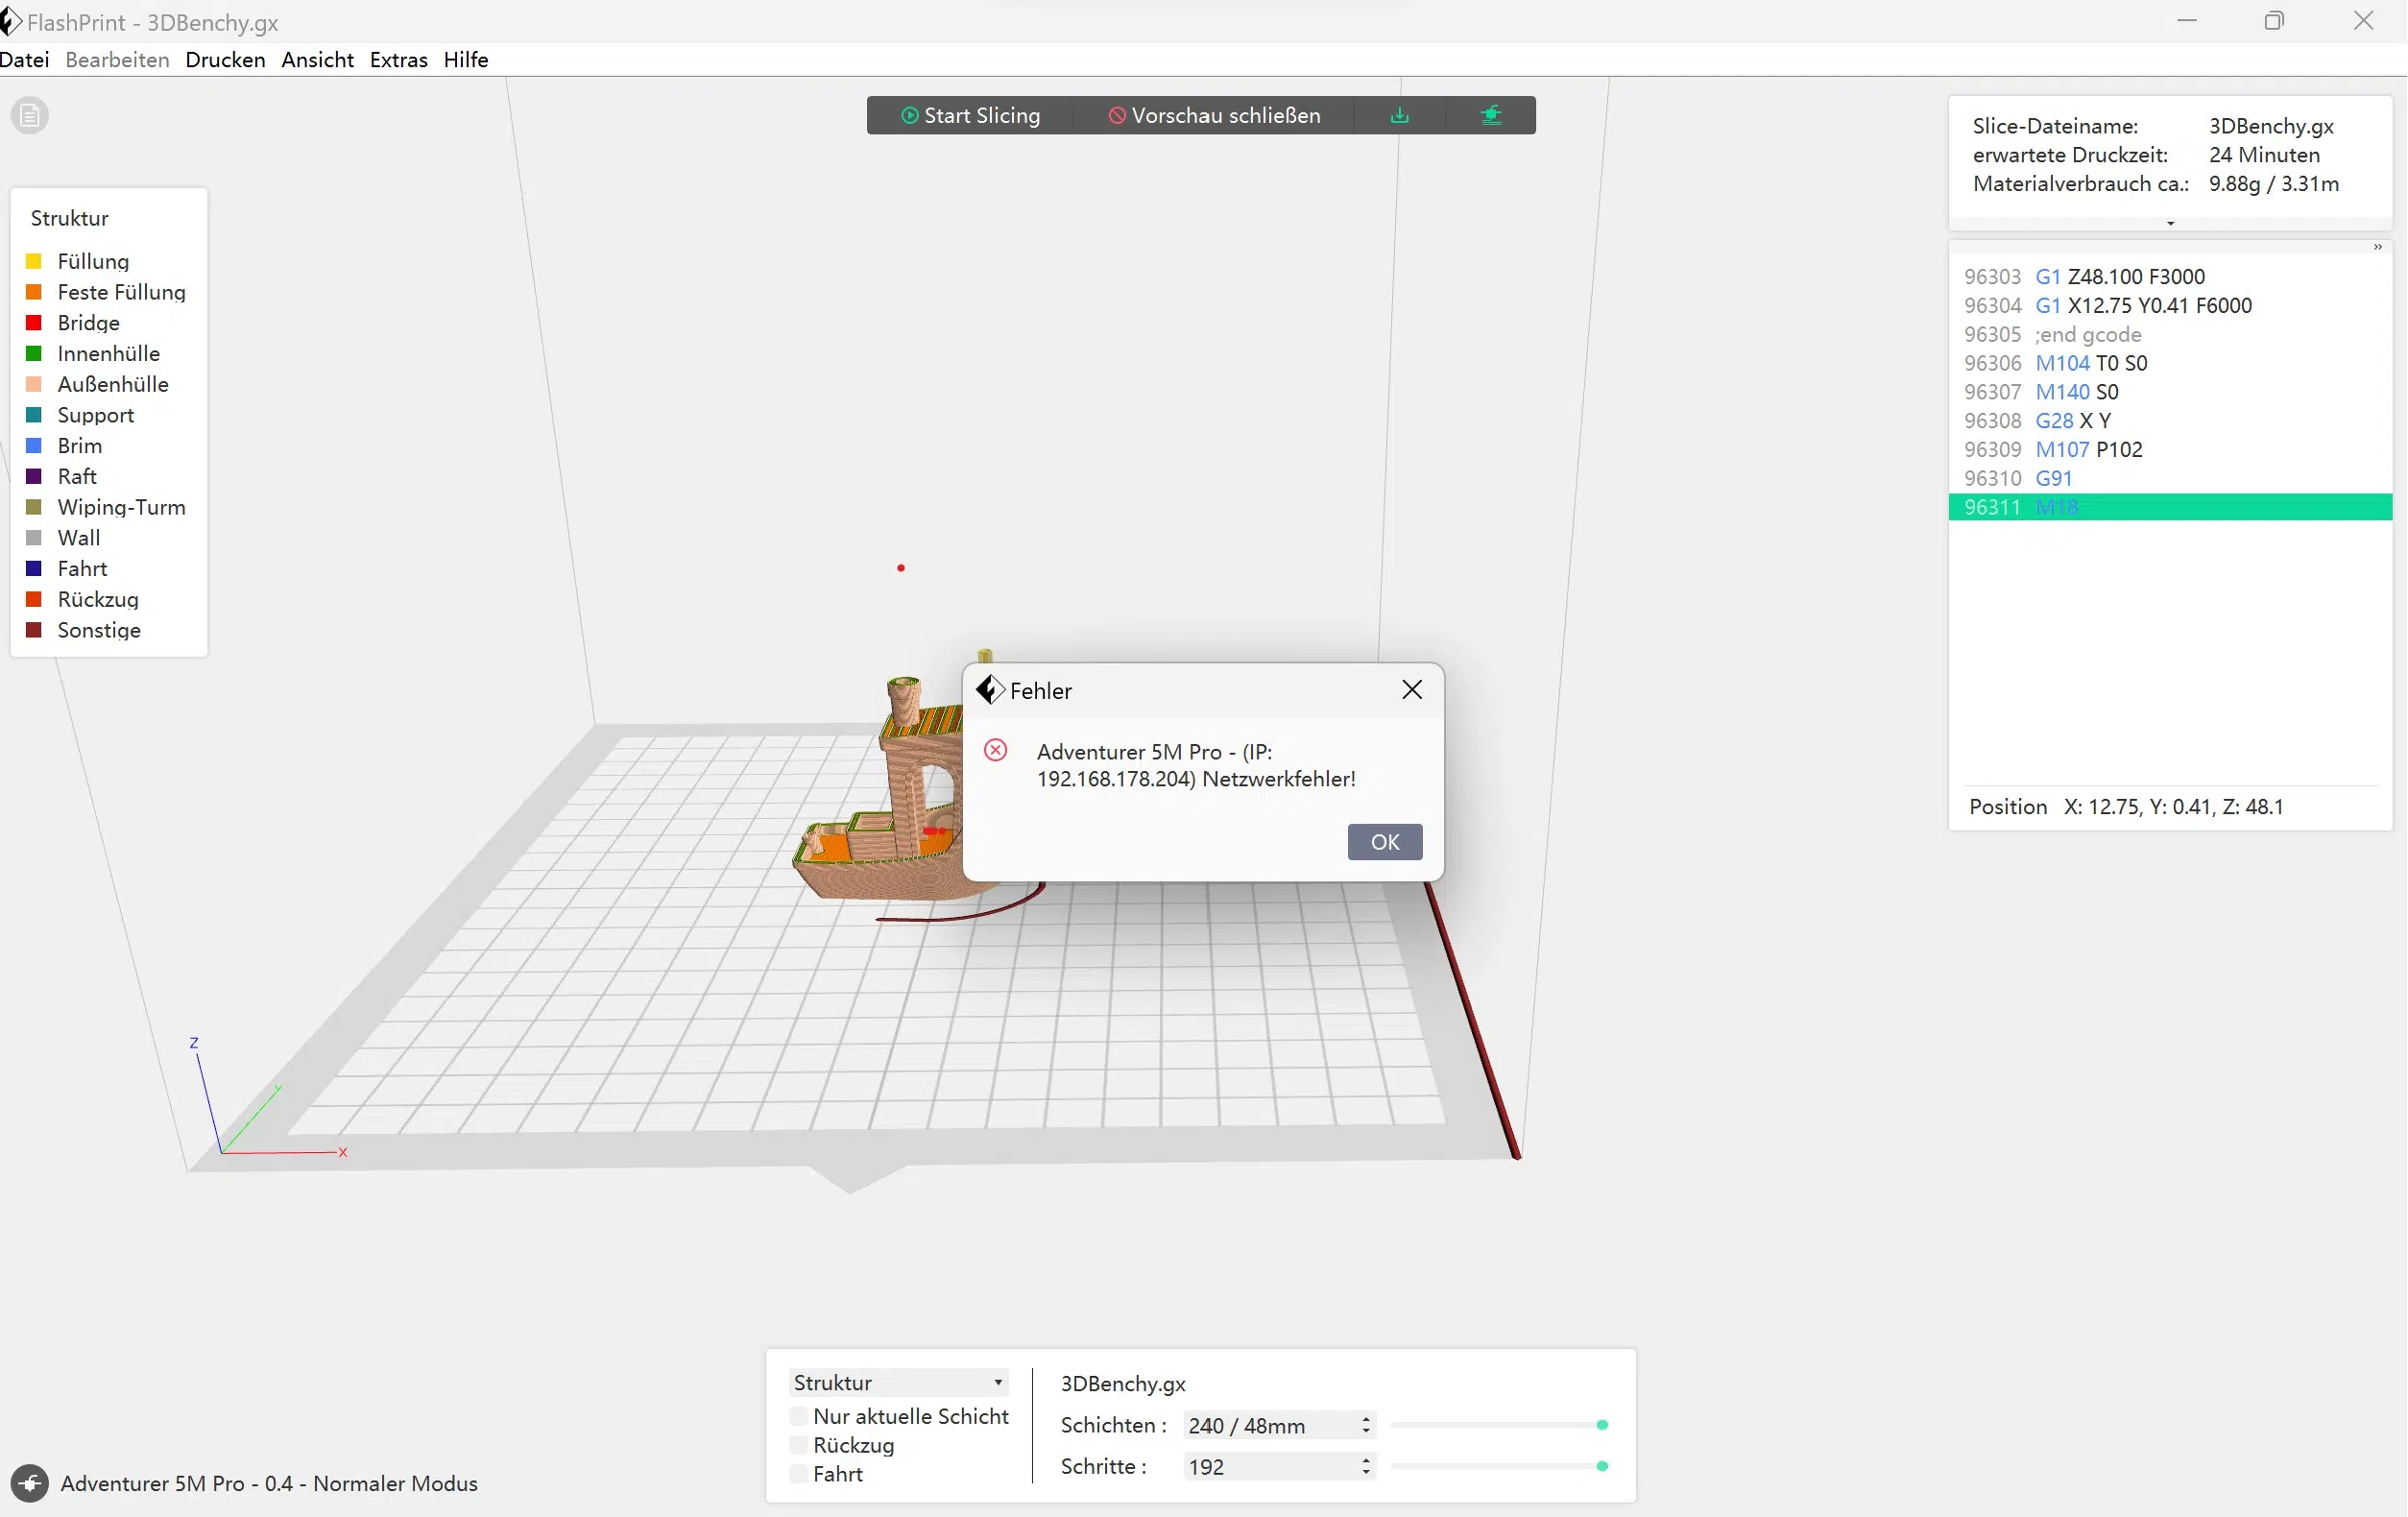
Task: Open the Extras menu
Action: click(398, 60)
